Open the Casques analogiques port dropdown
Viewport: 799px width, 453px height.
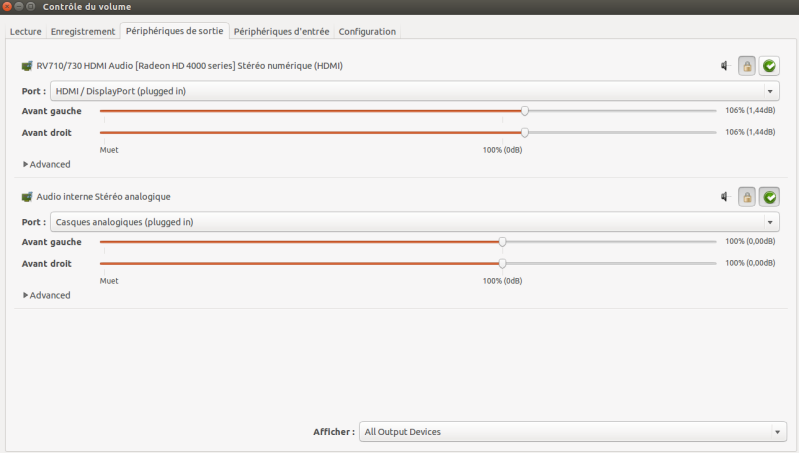click(415, 222)
